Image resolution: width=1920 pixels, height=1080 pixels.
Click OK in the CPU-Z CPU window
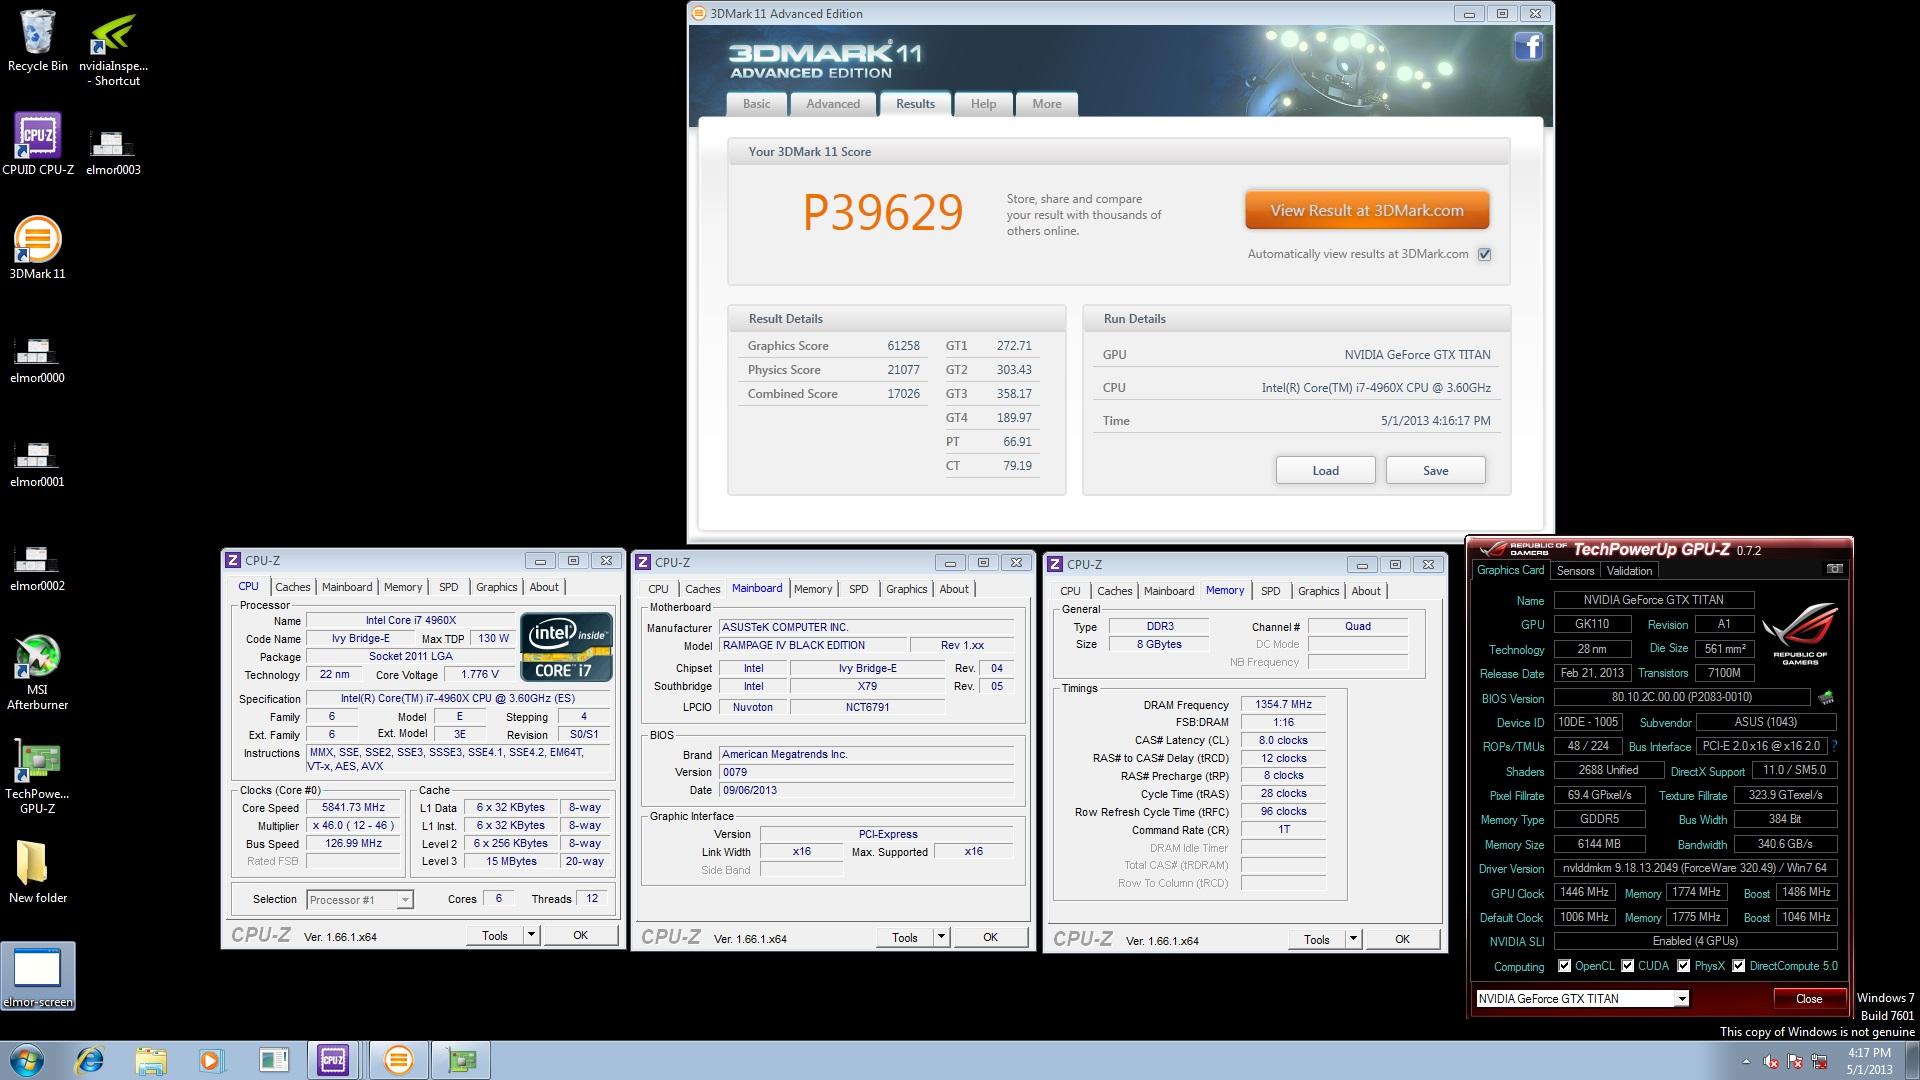580,935
